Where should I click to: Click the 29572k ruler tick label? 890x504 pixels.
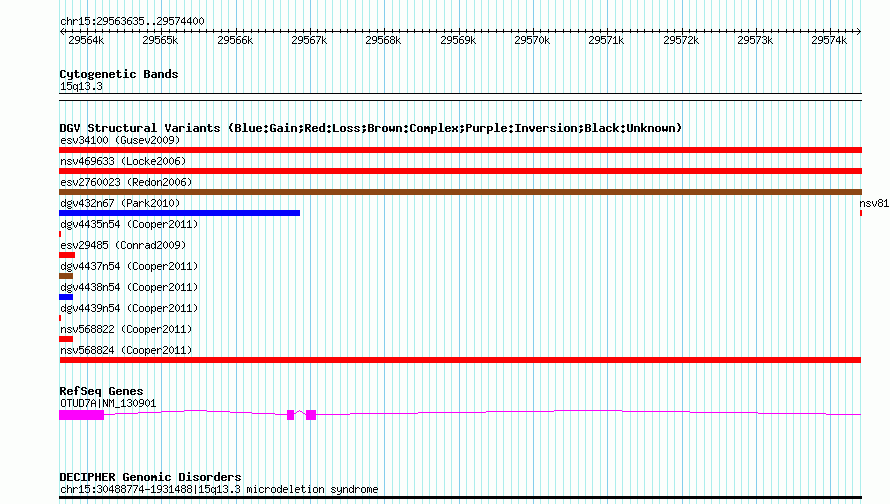[x=681, y=40]
